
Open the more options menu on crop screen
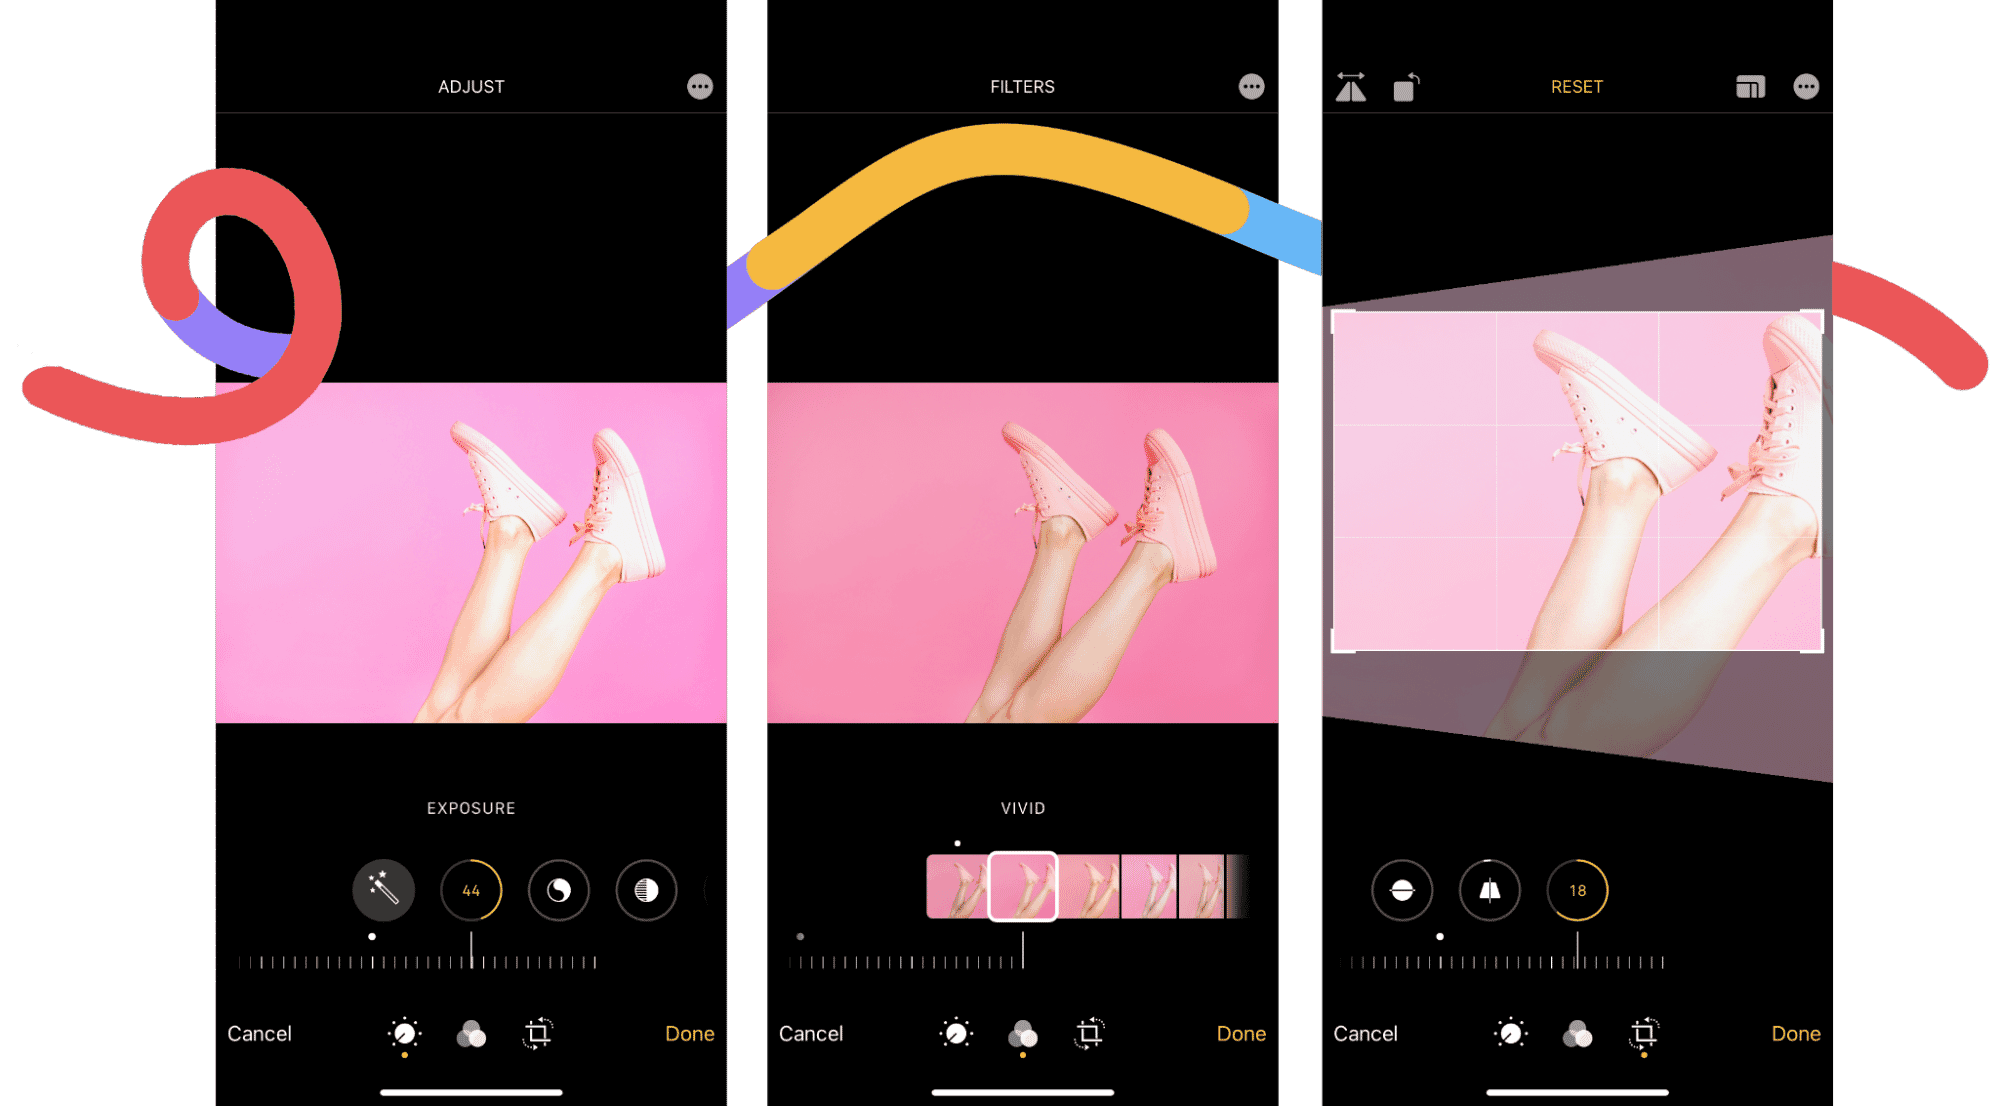pyautogui.click(x=1806, y=87)
